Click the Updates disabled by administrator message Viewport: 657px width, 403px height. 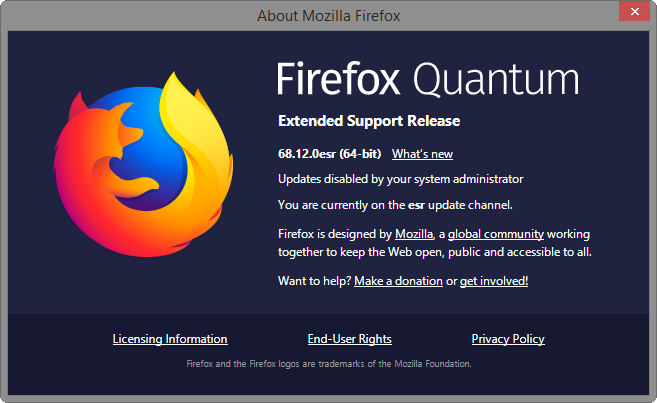400,179
